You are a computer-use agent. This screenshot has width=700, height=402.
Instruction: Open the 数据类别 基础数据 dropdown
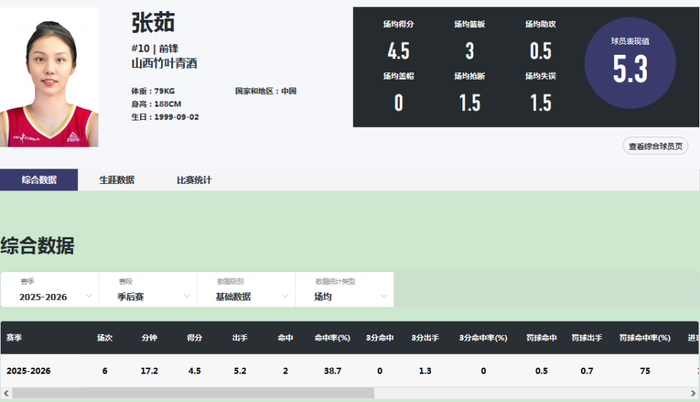[x=246, y=290]
